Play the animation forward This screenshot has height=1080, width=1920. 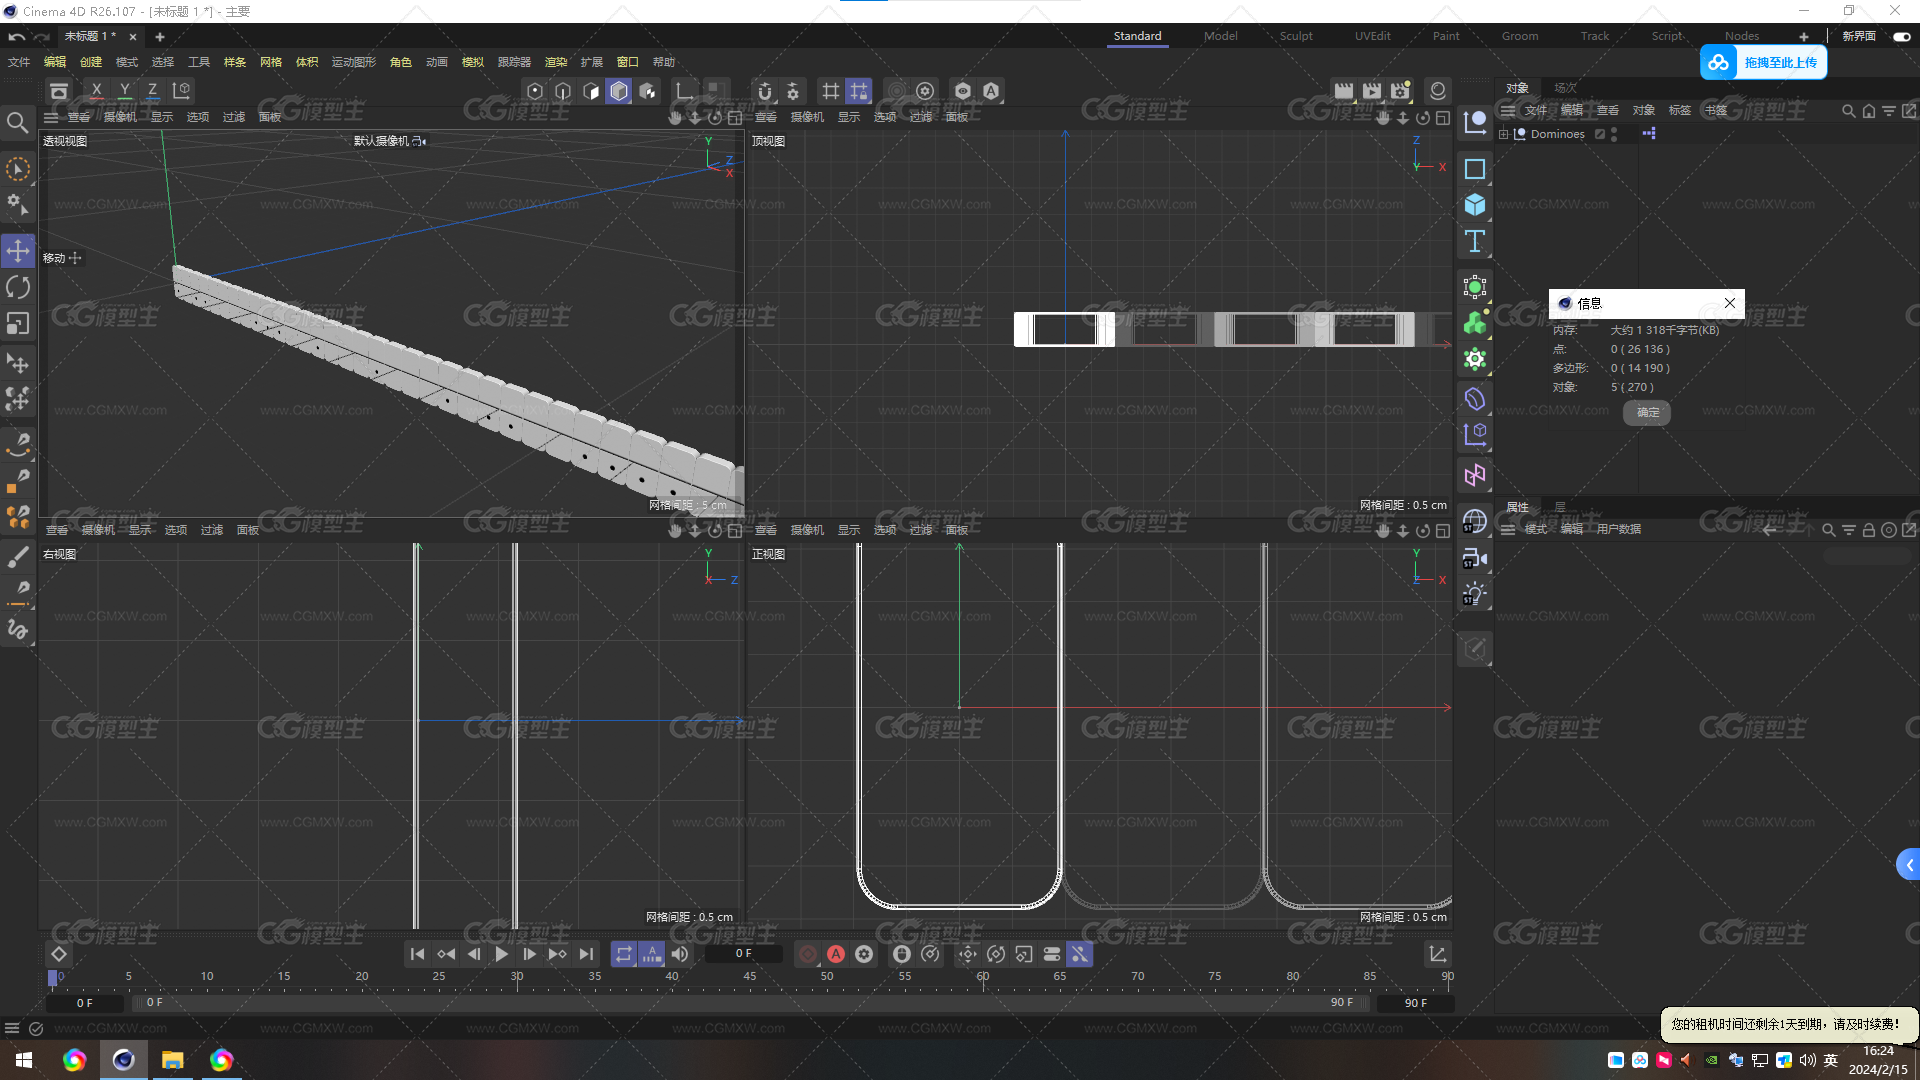click(x=501, y=954)
